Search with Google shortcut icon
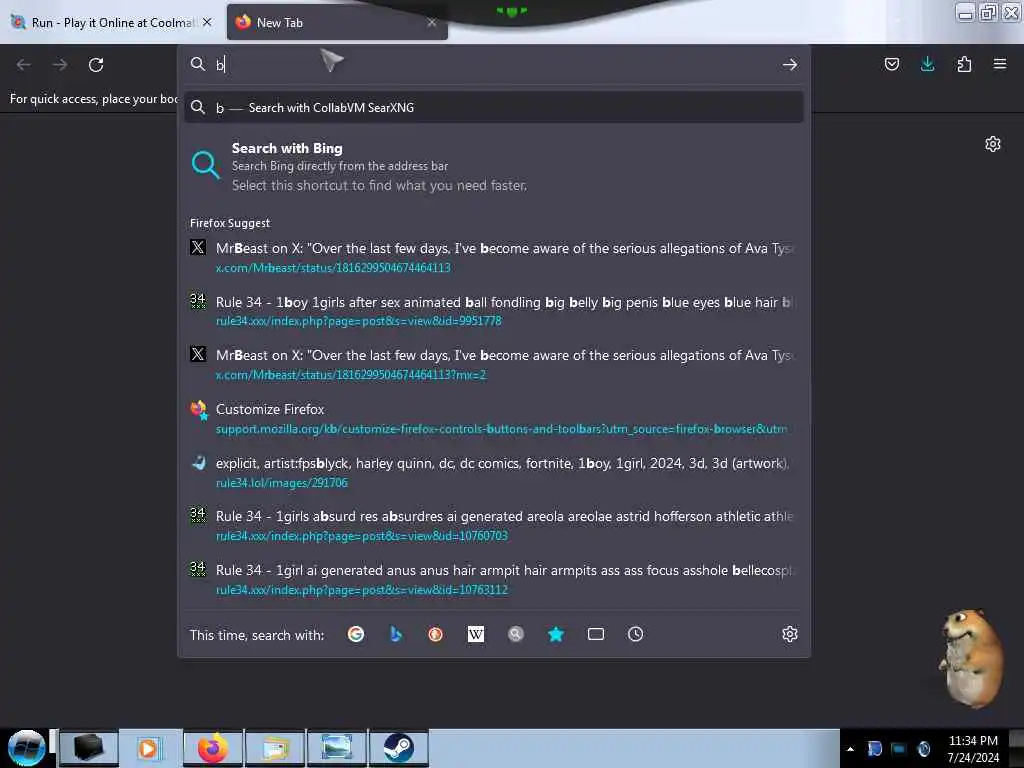This screenshot has width=1024, height=768. click(x=356, y=634)
